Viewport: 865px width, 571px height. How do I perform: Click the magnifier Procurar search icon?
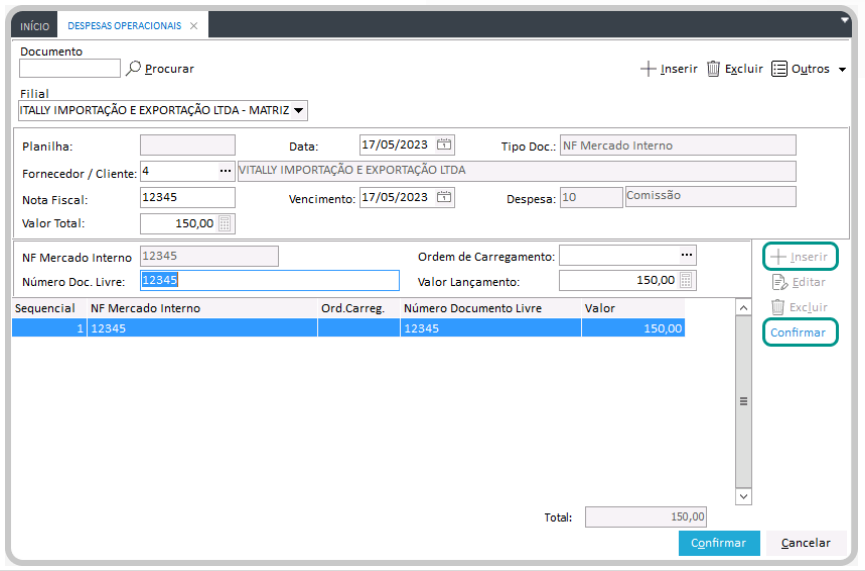pos(134,68)
